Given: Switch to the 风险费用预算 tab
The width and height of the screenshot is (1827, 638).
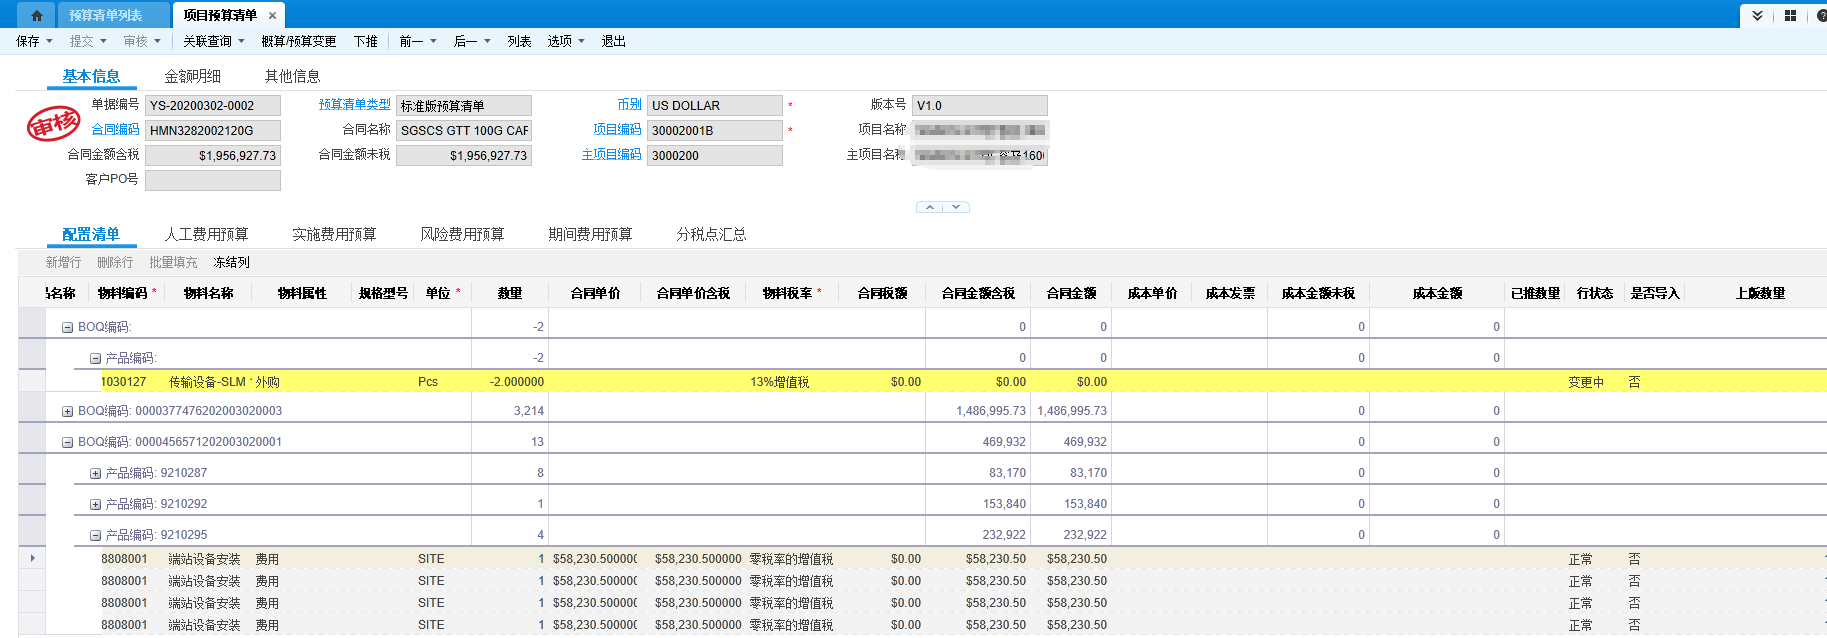Looking at the screenshot, I should 462,234.
